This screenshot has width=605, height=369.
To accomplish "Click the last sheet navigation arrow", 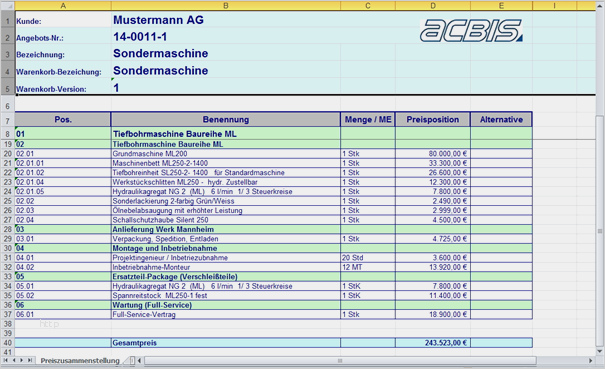I will pyautogui.click(x=29, y=361).
